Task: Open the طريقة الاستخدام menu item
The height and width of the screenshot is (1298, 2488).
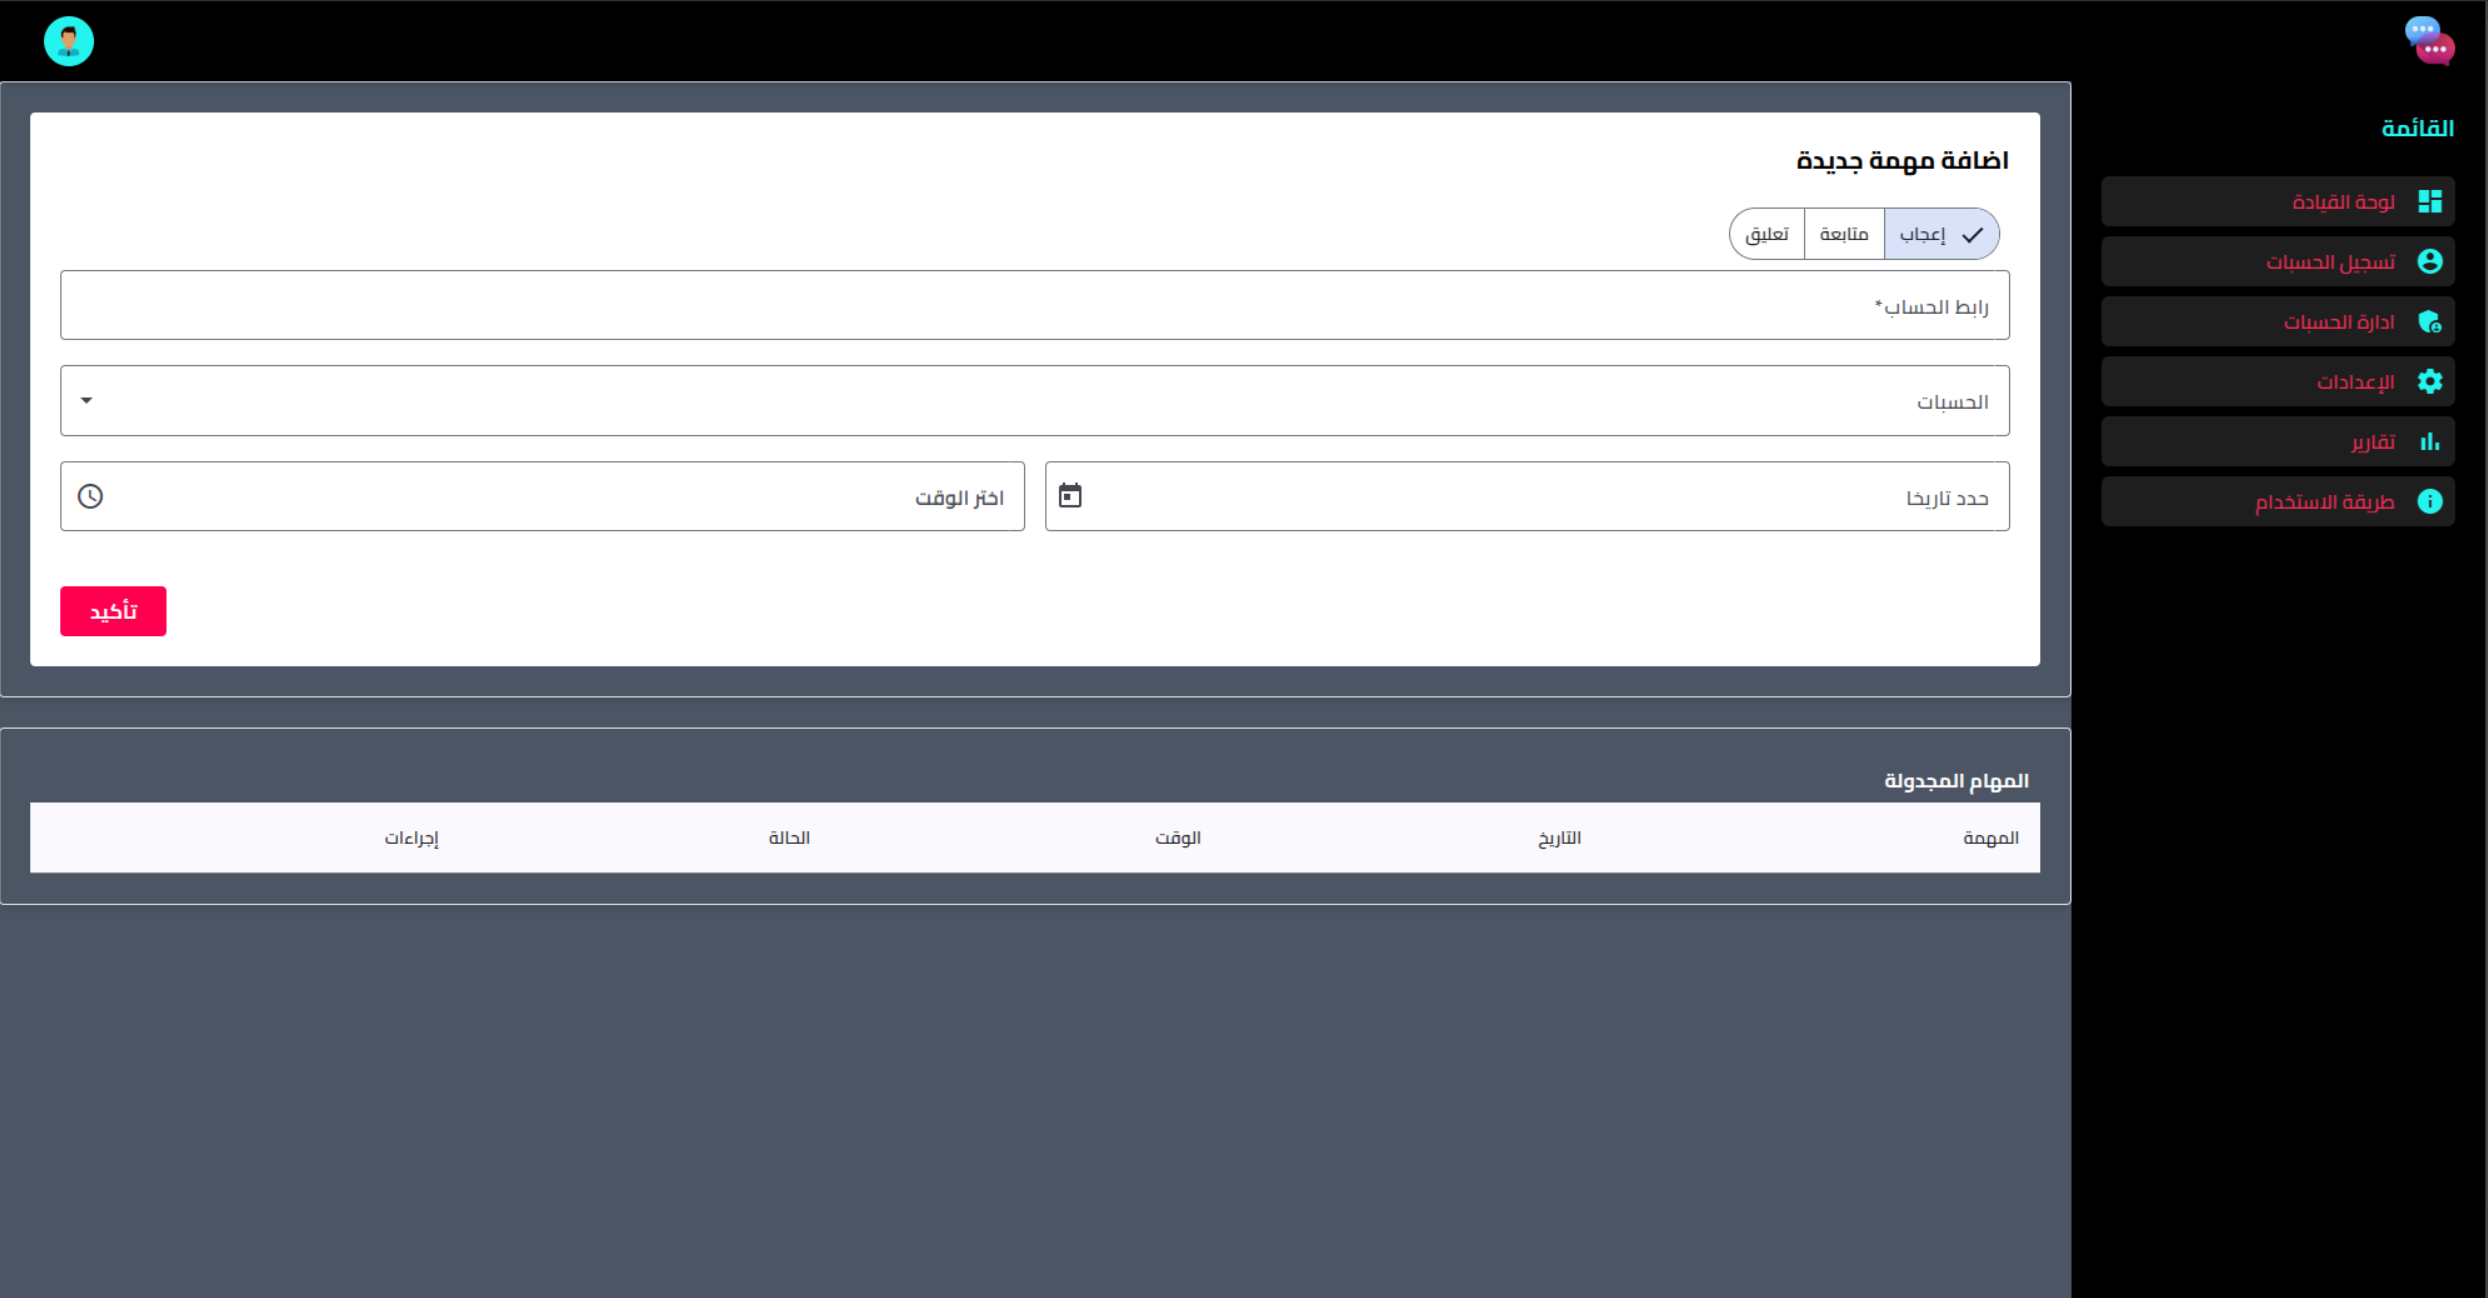Action: pos(2278,501)
